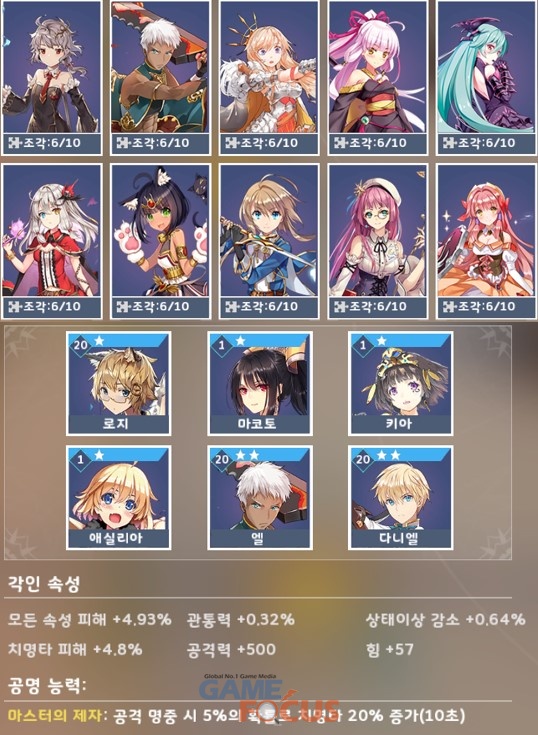Click the puzzle piece icon on first card
538x735 pixels.
[x=15, y=142]
